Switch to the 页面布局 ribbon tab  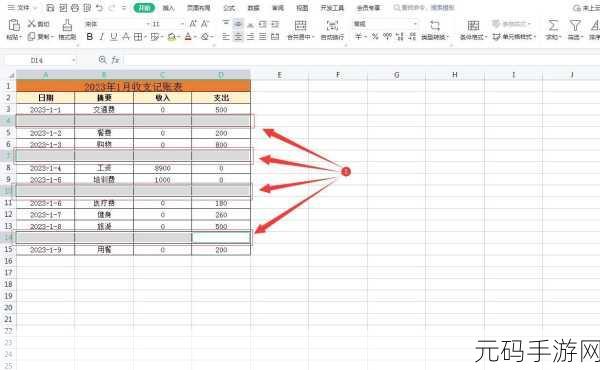point(199,8)
